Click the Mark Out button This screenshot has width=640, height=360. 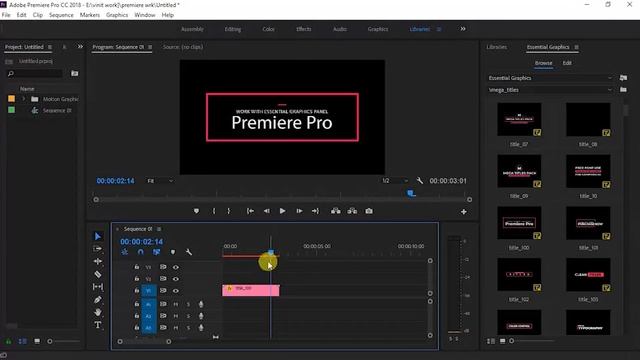coord(229,211)
